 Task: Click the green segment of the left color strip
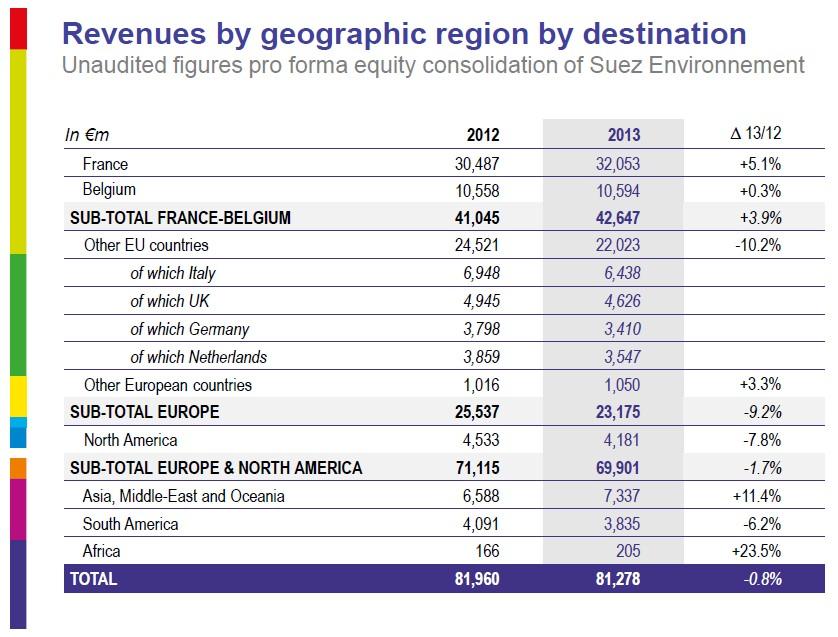click(x=18, y=314)
